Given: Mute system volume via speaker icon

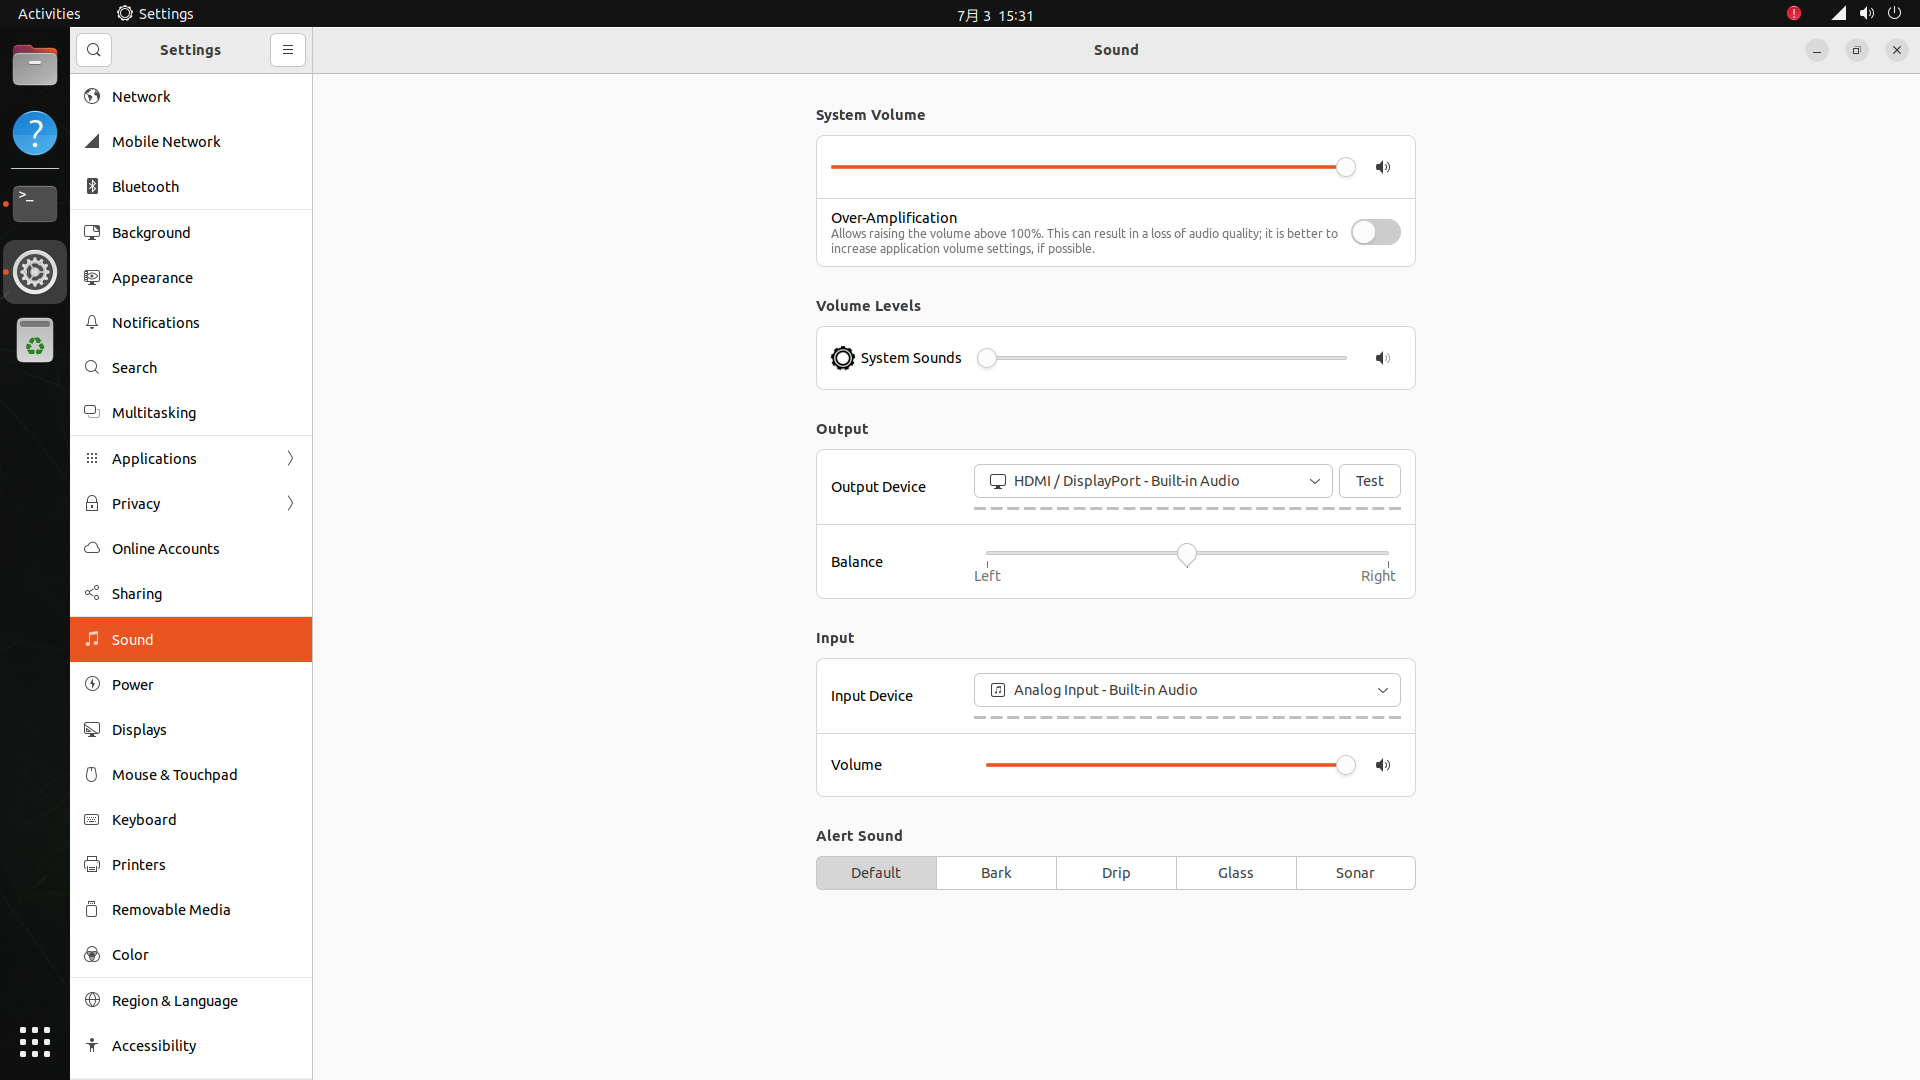Looking at the screenshot, I should (1383, 167).
